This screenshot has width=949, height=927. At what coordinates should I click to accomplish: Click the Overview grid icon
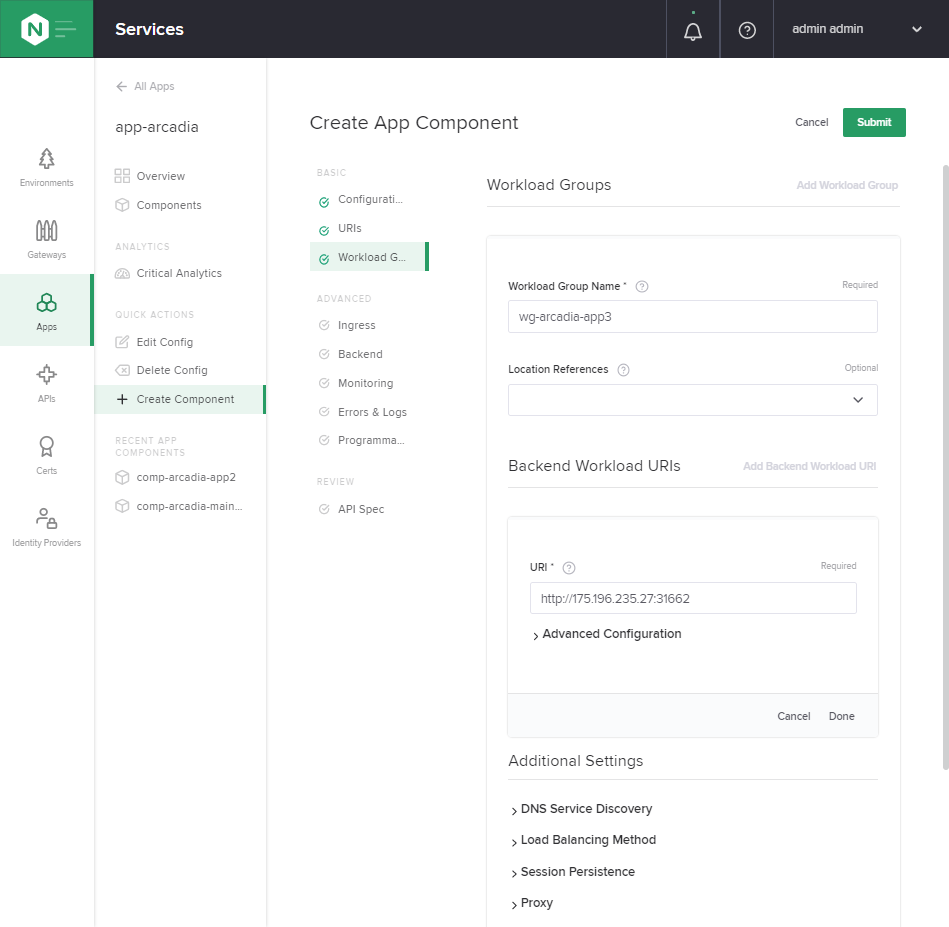[122, 176]
